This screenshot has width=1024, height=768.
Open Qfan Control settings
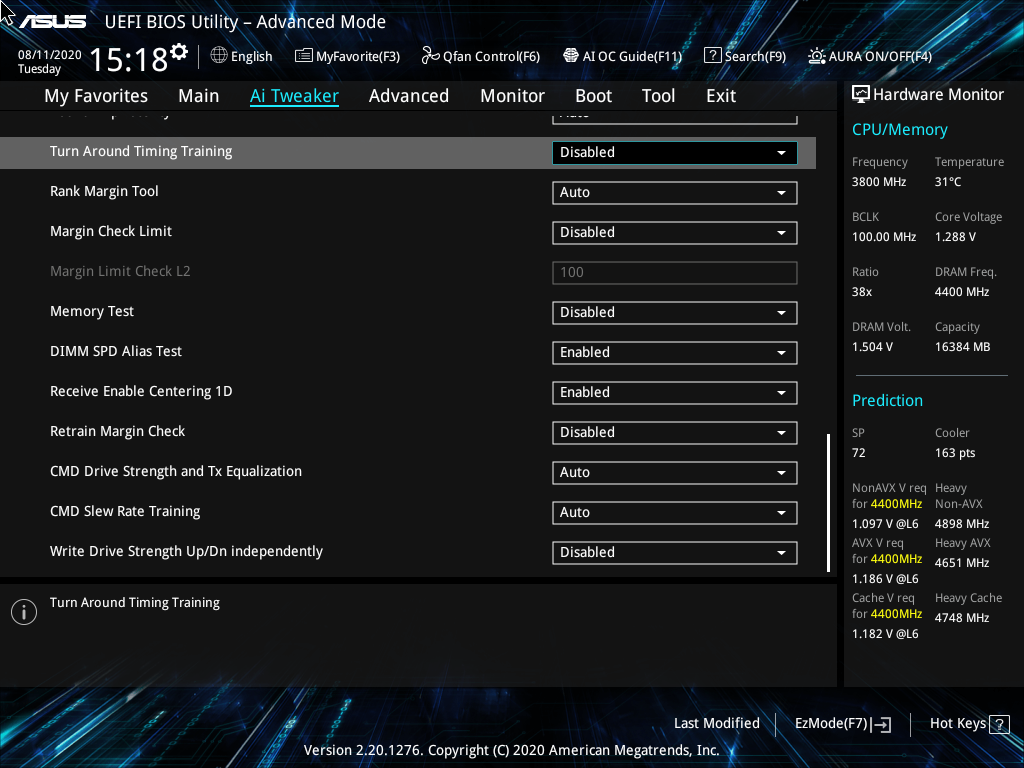point(480,56)
